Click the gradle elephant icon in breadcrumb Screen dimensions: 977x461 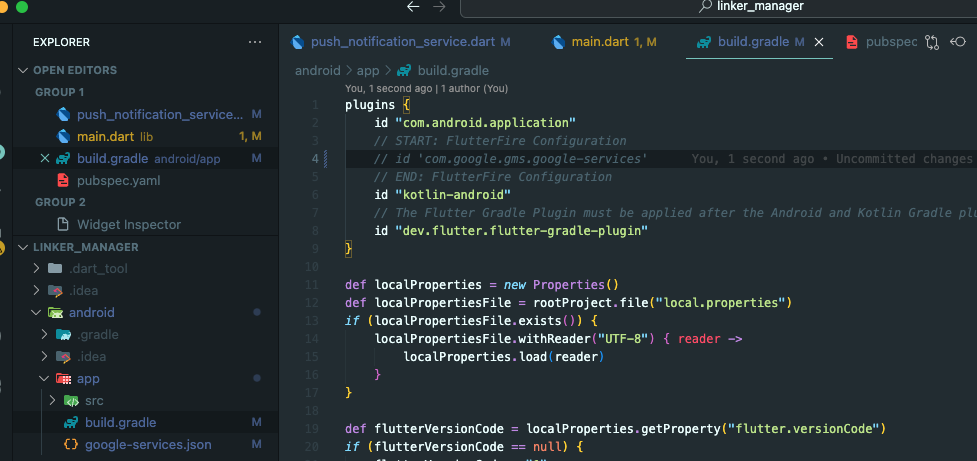(404, 71)
